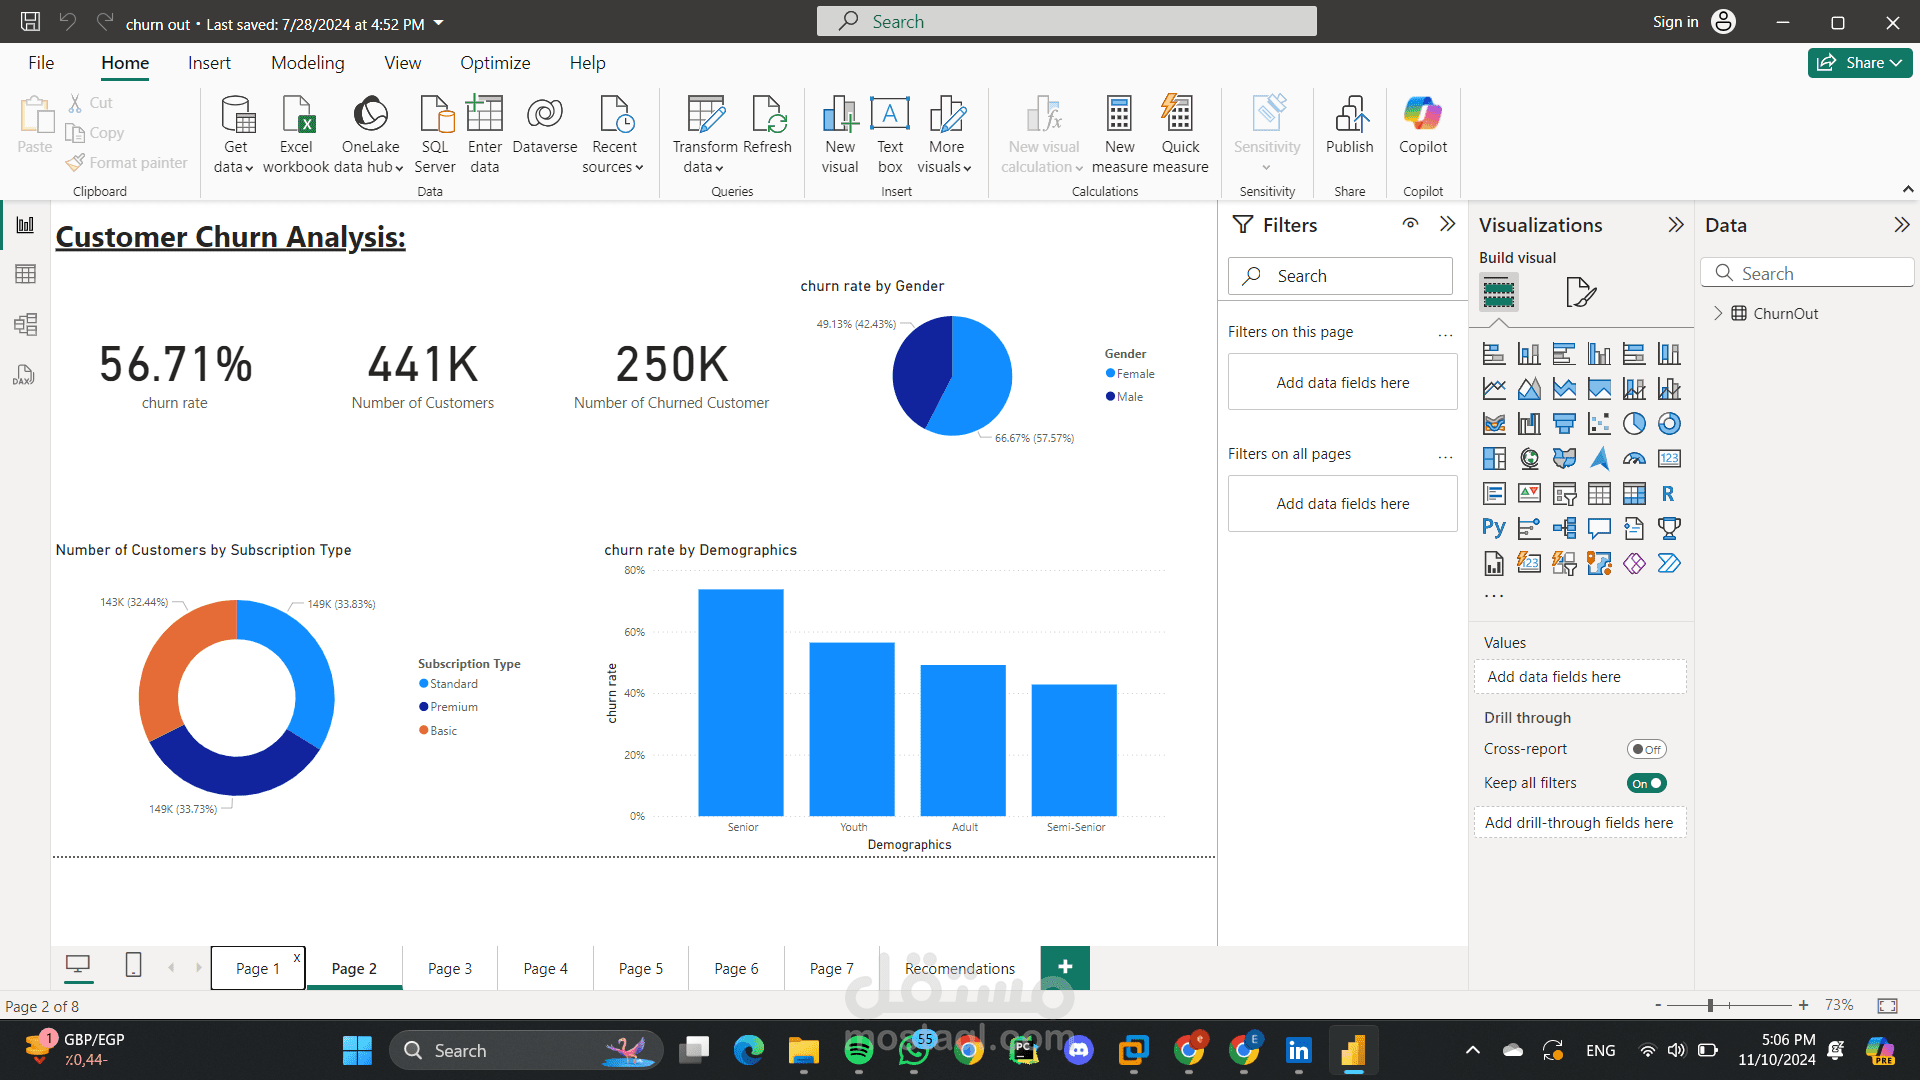Image resolution: width=1920 pixels, height=1080 pixels.
Task: Open the Modeling ribbon tab
Action: 307,63
